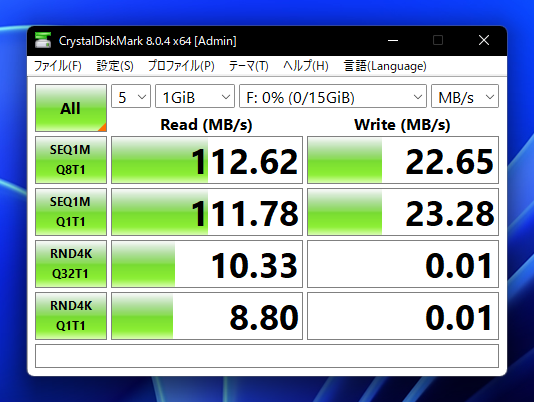Viewport: 534px width, 402px height.
Task: Select the 112.62 read result value
Action: coord(207,160)
